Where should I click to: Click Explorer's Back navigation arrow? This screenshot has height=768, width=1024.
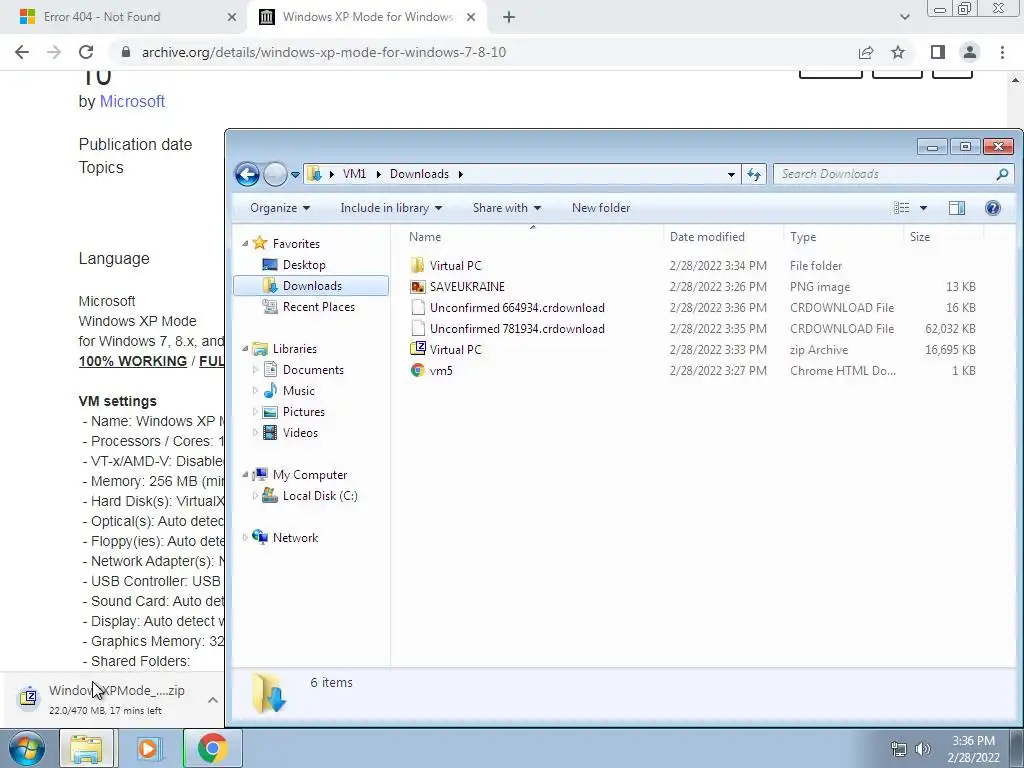tap(248, 174)
